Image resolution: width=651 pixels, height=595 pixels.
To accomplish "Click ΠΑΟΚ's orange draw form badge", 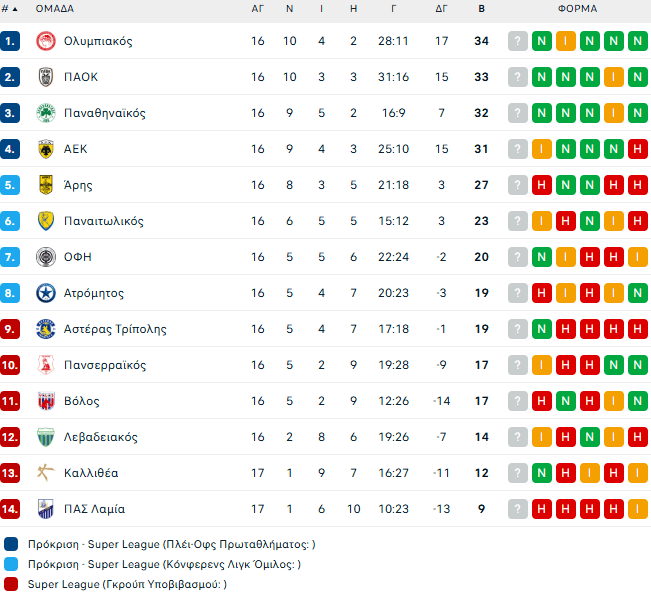I will click(613, 77).
